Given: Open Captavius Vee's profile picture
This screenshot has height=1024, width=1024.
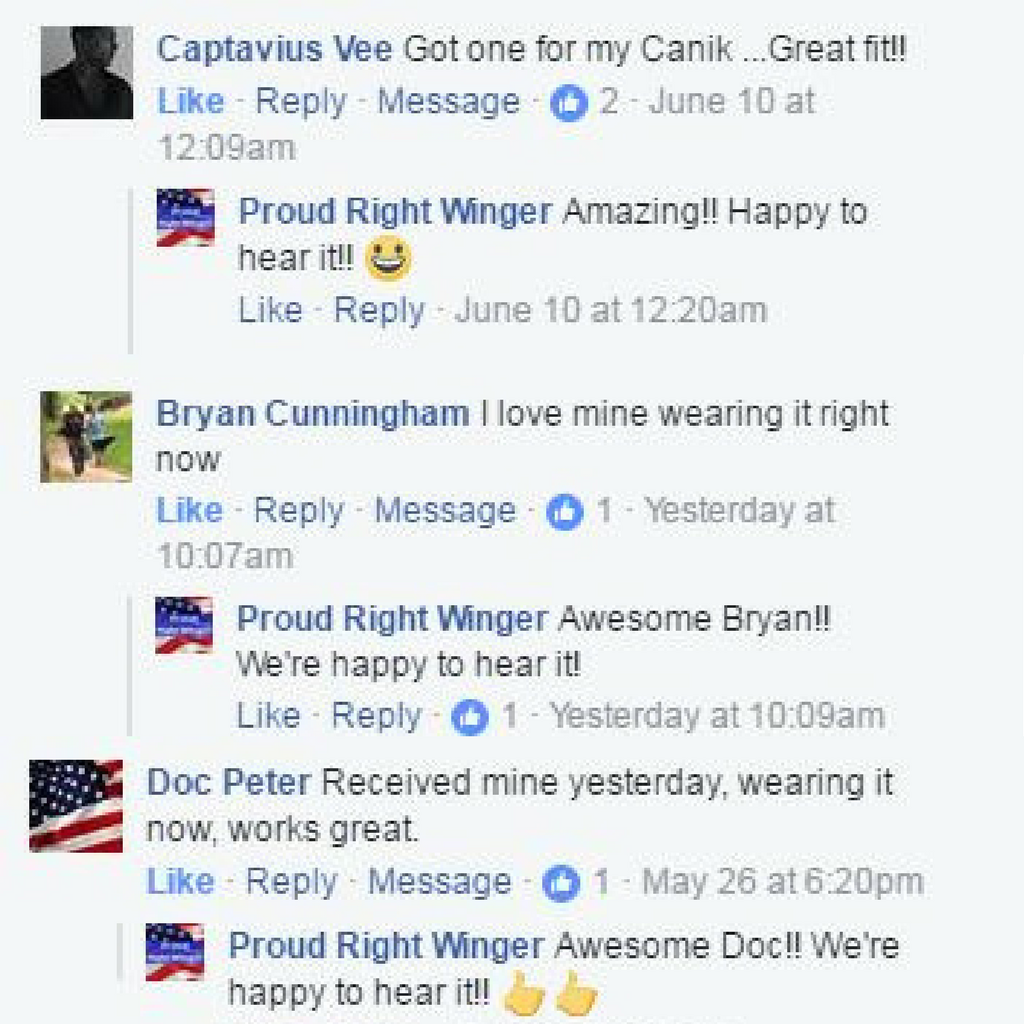Looking at the screenshot, I should click(x=87, y=72).
